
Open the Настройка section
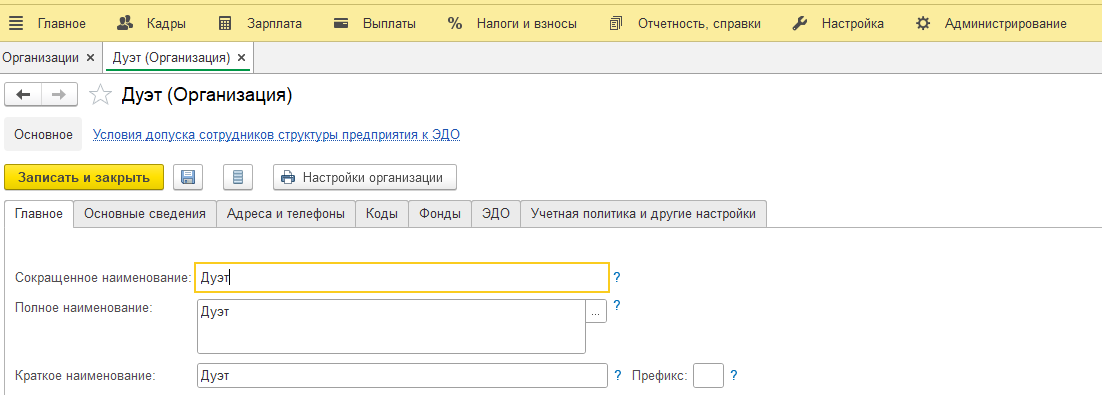[838, 23]
